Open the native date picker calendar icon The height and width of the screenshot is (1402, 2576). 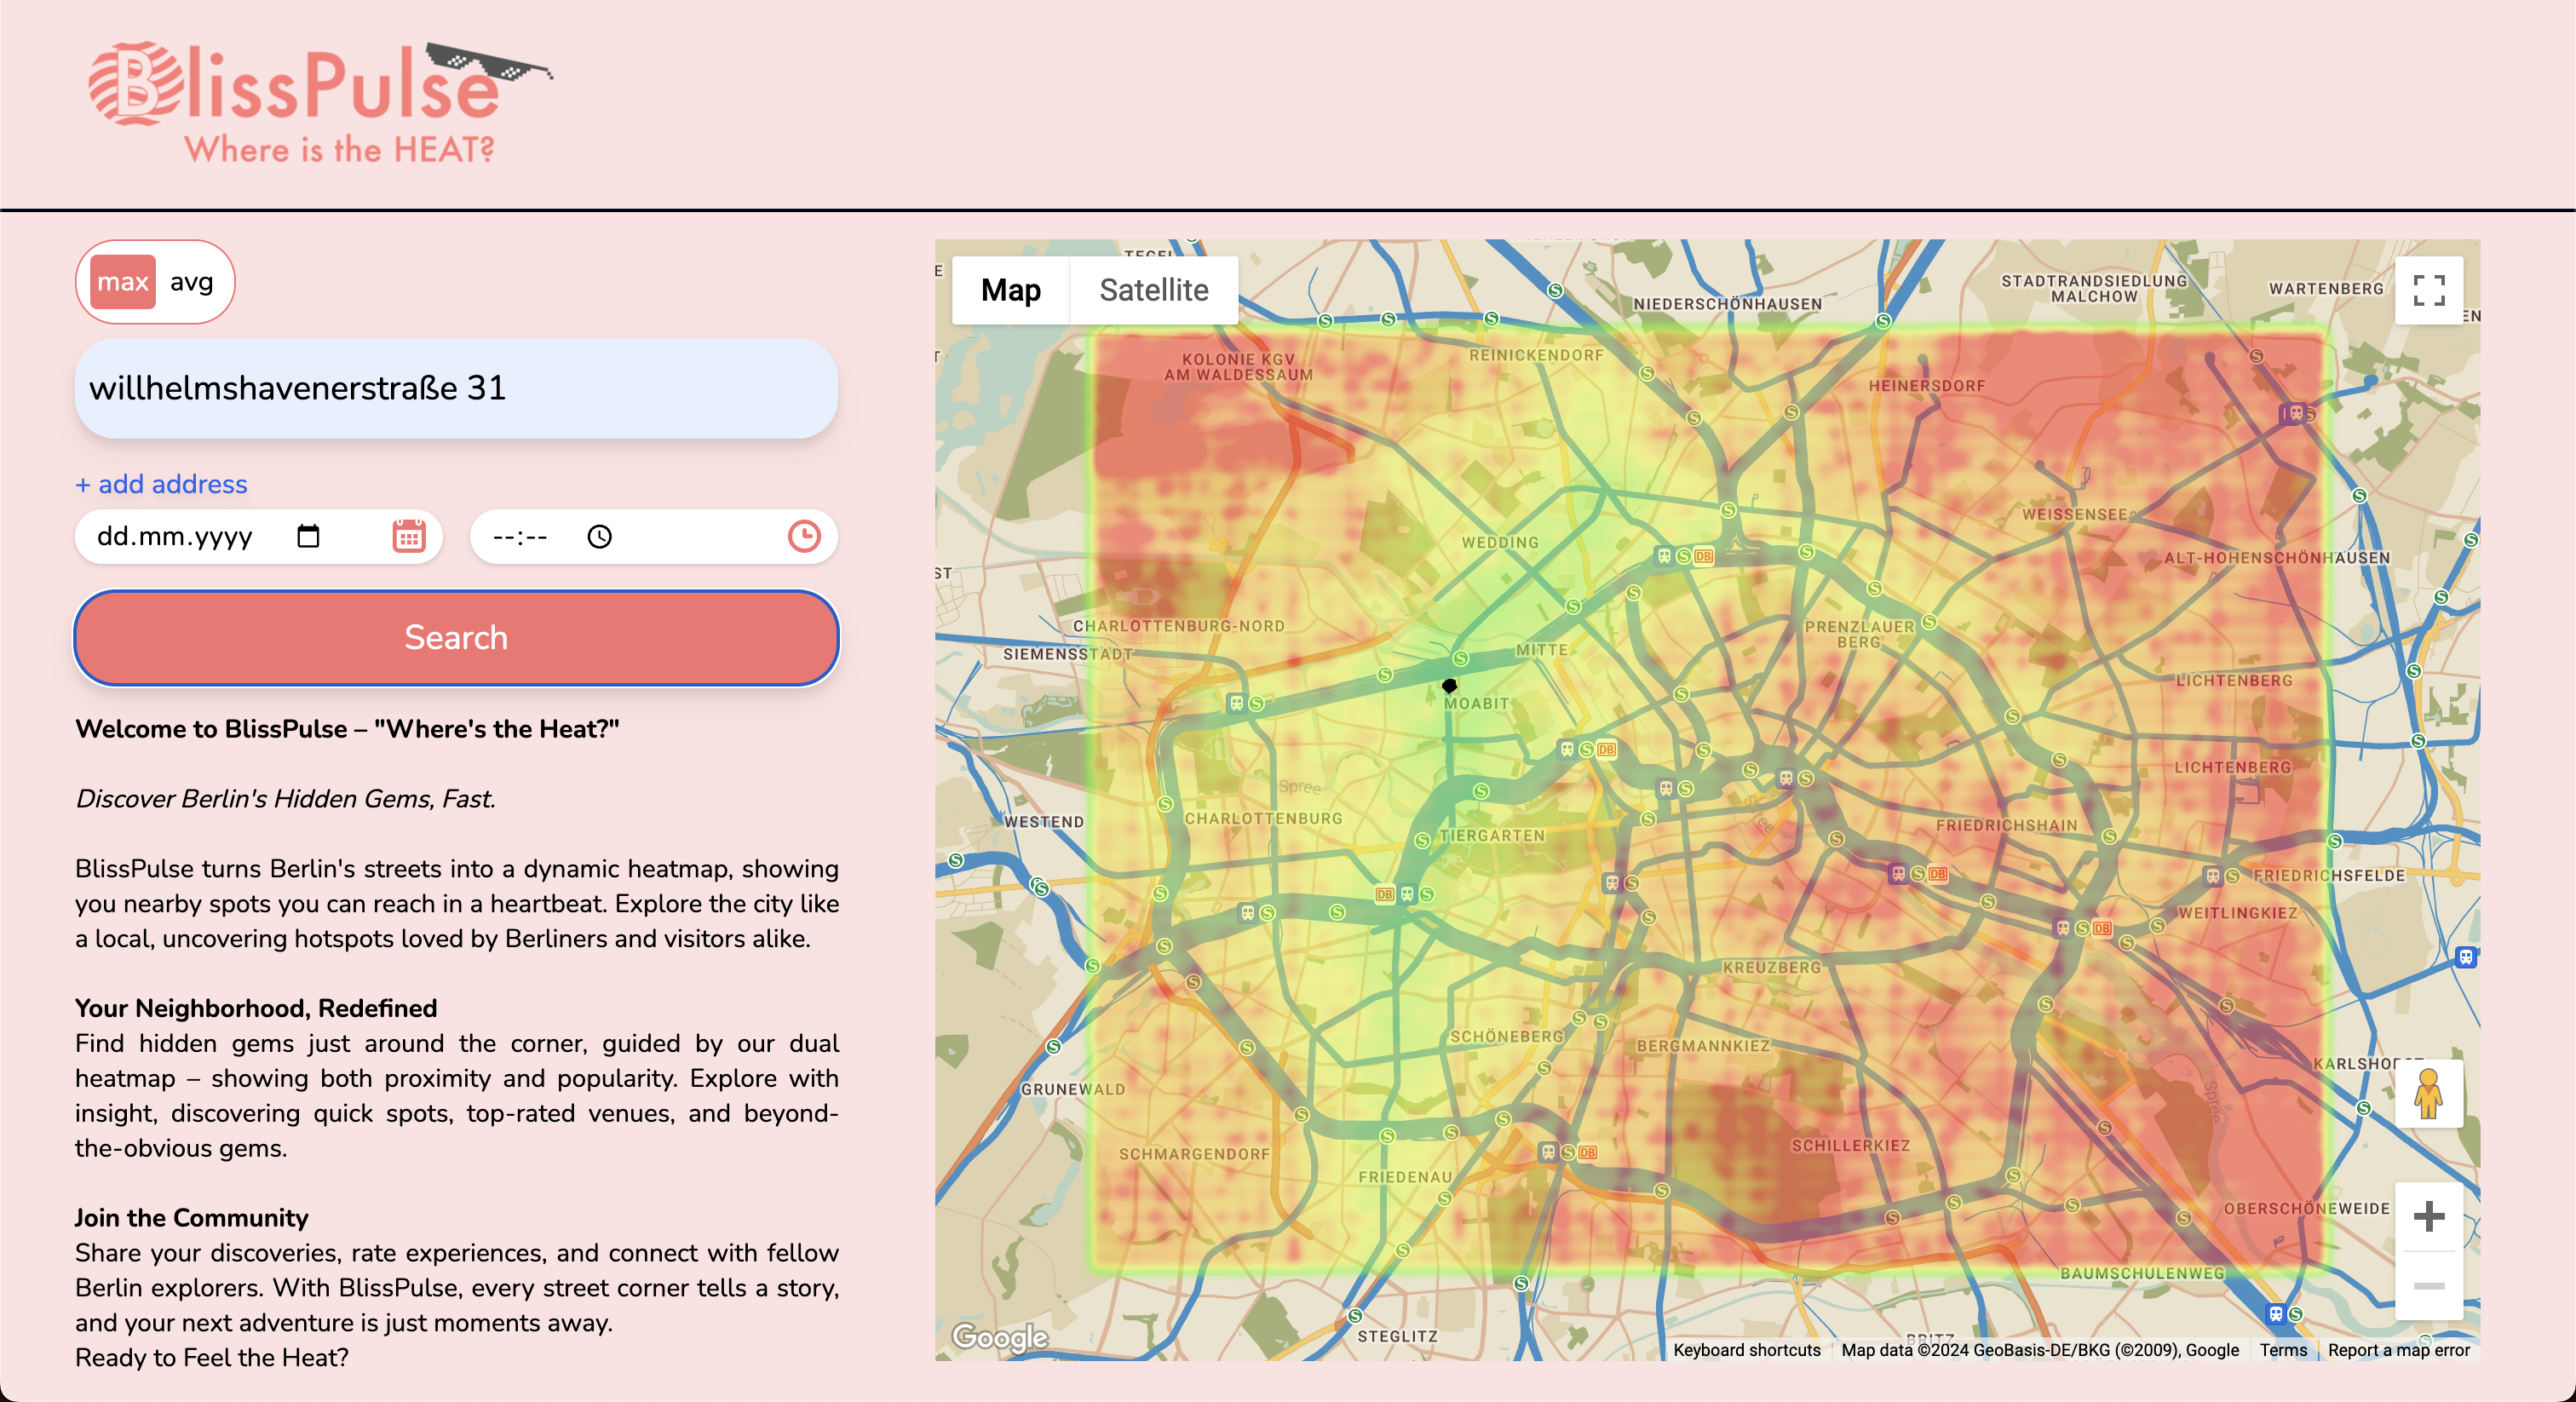[x=308, y=537]
